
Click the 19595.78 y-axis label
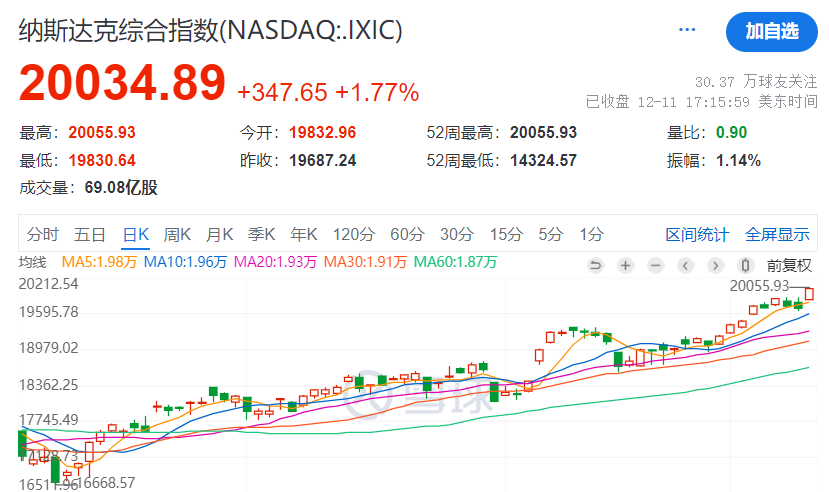click(49, 312)
